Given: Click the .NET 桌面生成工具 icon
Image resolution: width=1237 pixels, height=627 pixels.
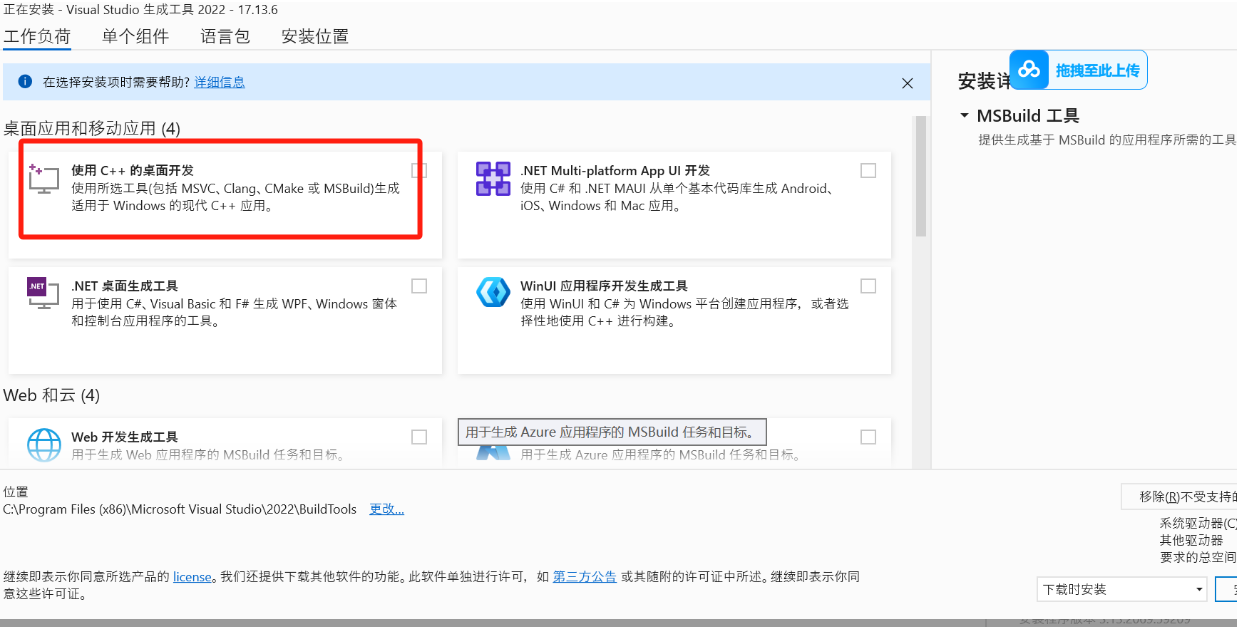Looking at the screenshot, I should (43, 291).
